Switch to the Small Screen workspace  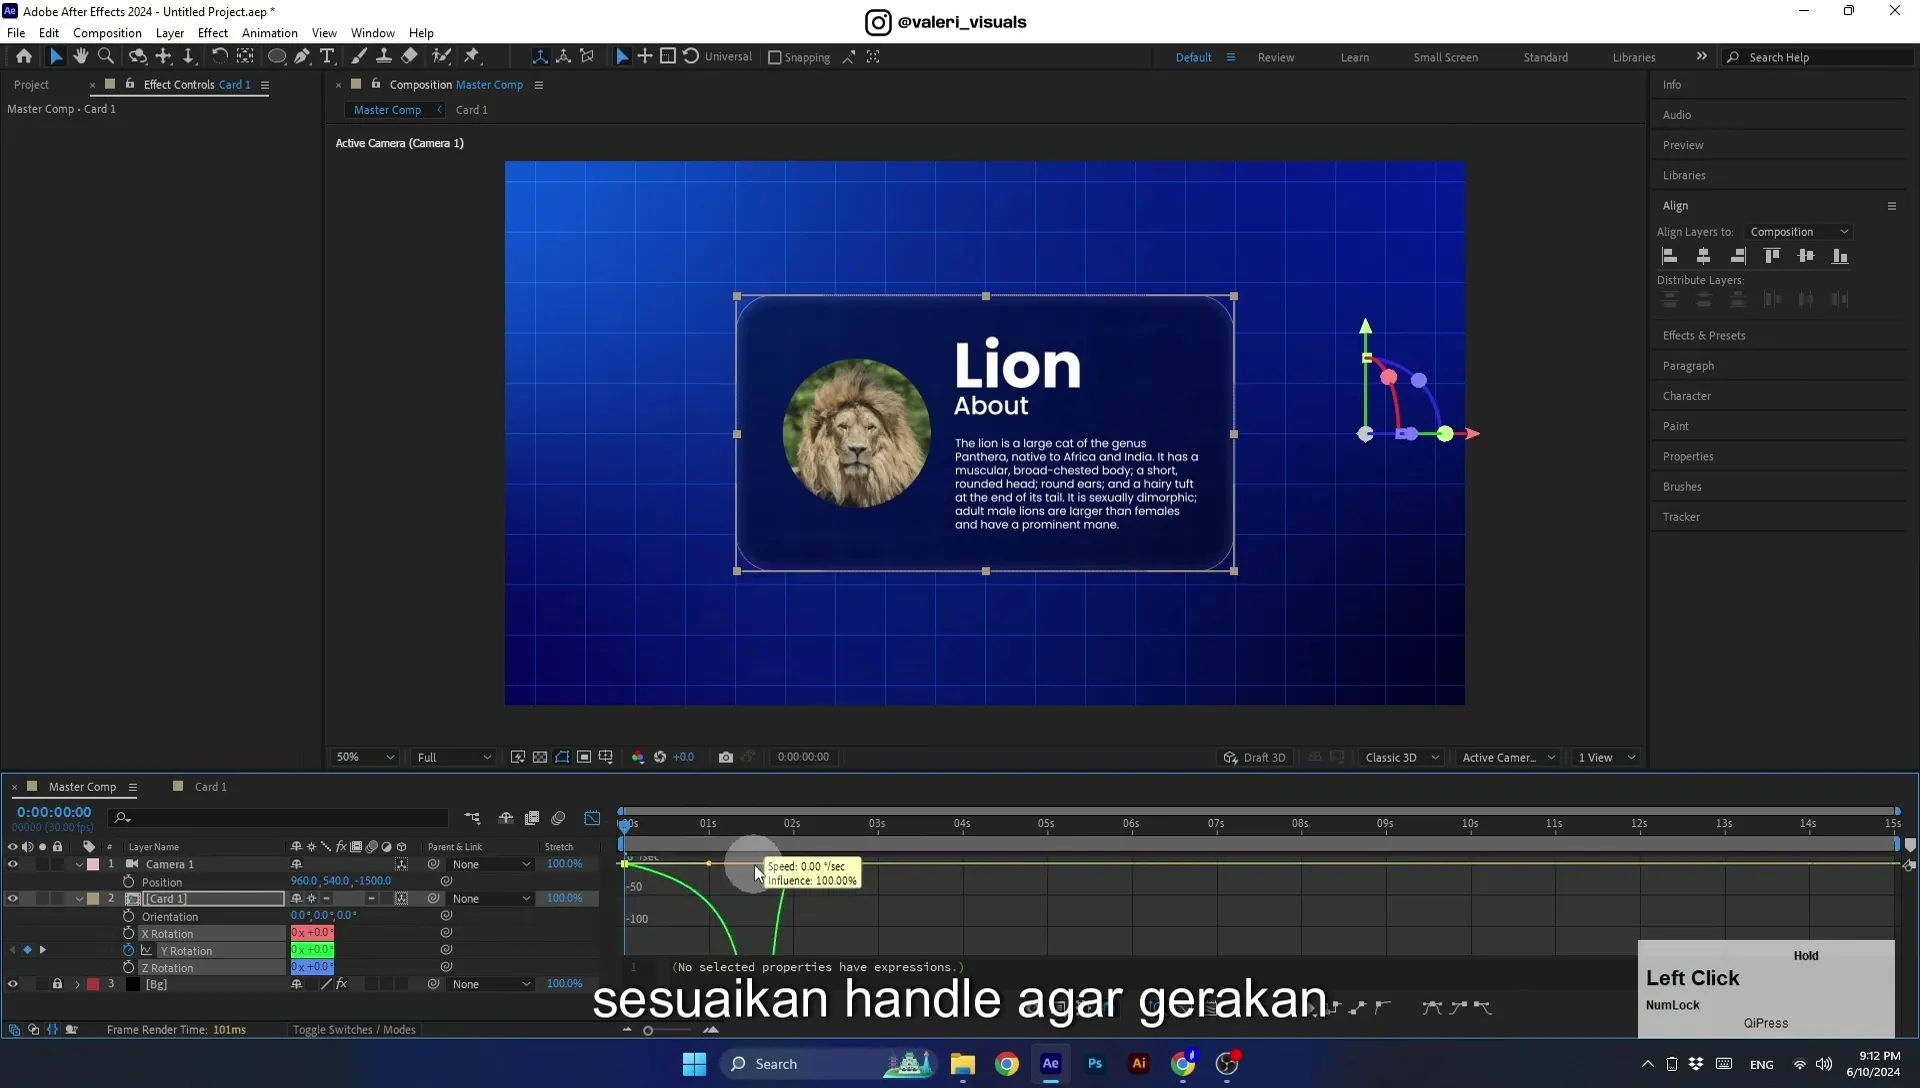tap(1445, 58)
